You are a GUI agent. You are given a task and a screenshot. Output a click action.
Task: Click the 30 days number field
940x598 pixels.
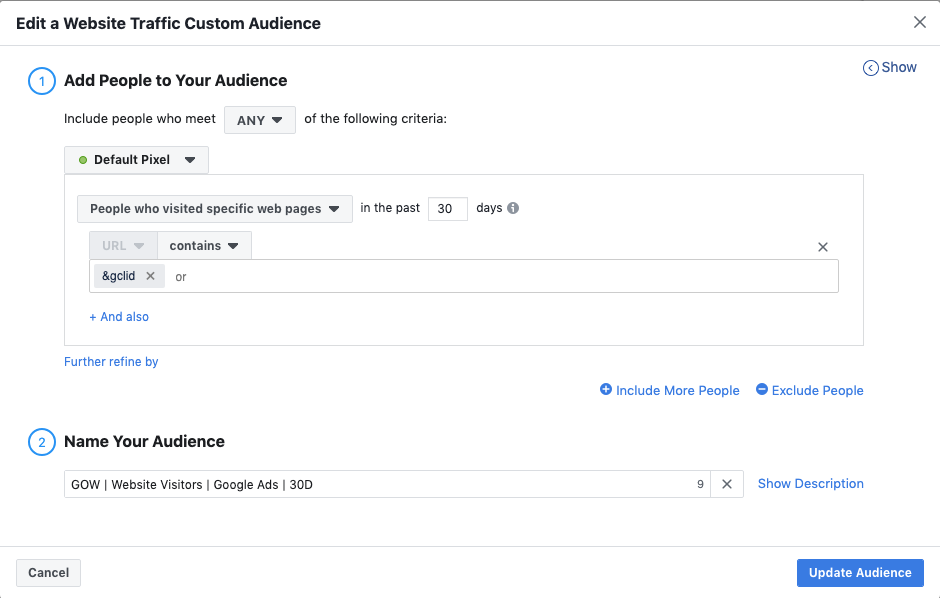click(447, 208)
